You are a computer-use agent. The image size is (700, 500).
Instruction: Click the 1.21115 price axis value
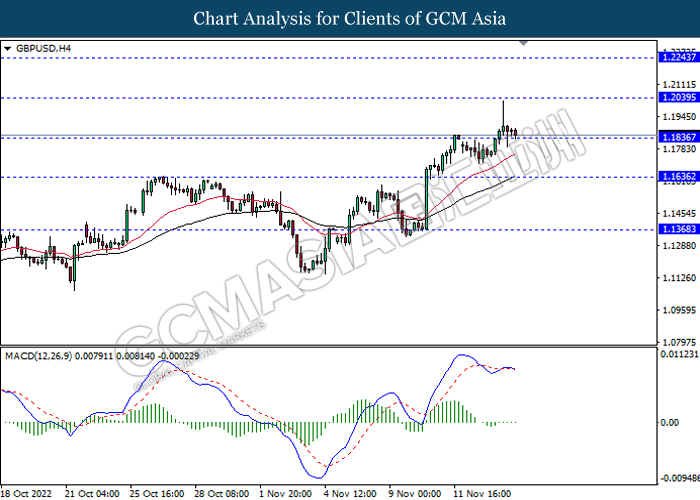click(x=679, y=84)
